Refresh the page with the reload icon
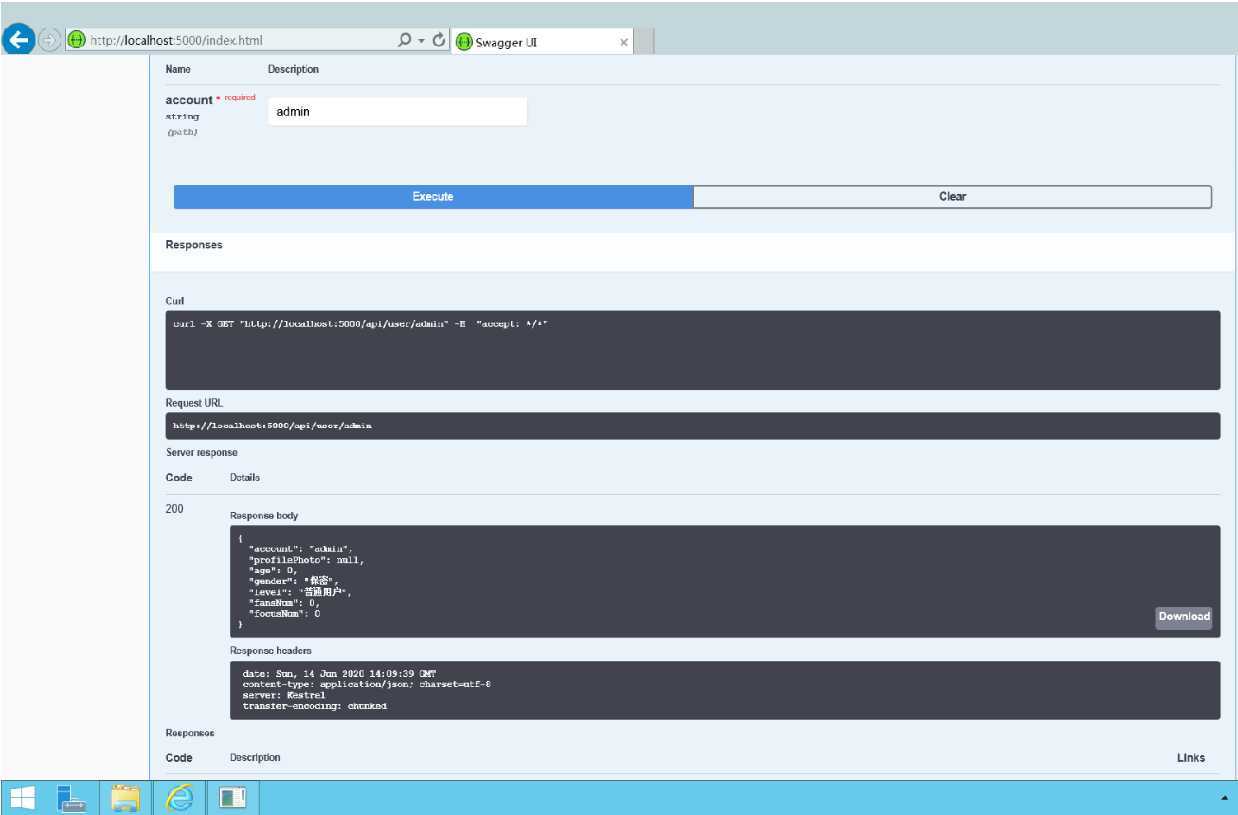The image size is (1238, 815). [438, 41]
